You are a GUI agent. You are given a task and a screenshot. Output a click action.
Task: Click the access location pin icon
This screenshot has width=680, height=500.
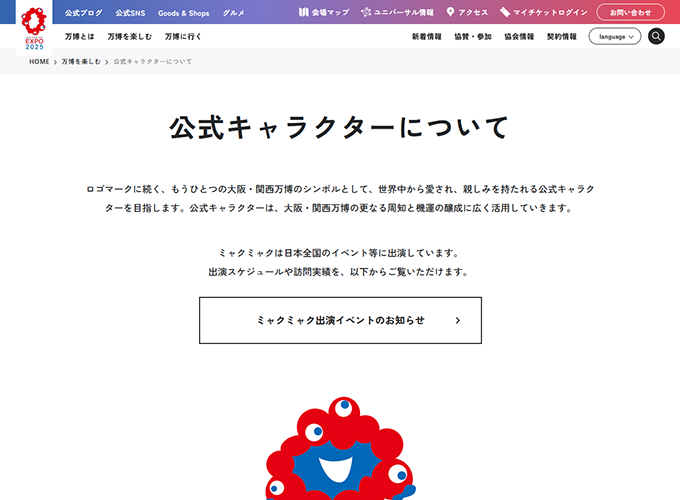pyautogui.click(x=450, y=12)
